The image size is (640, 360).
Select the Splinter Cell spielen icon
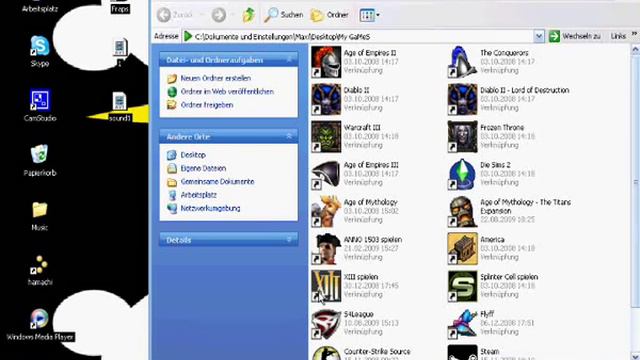(x=462, y=286)
